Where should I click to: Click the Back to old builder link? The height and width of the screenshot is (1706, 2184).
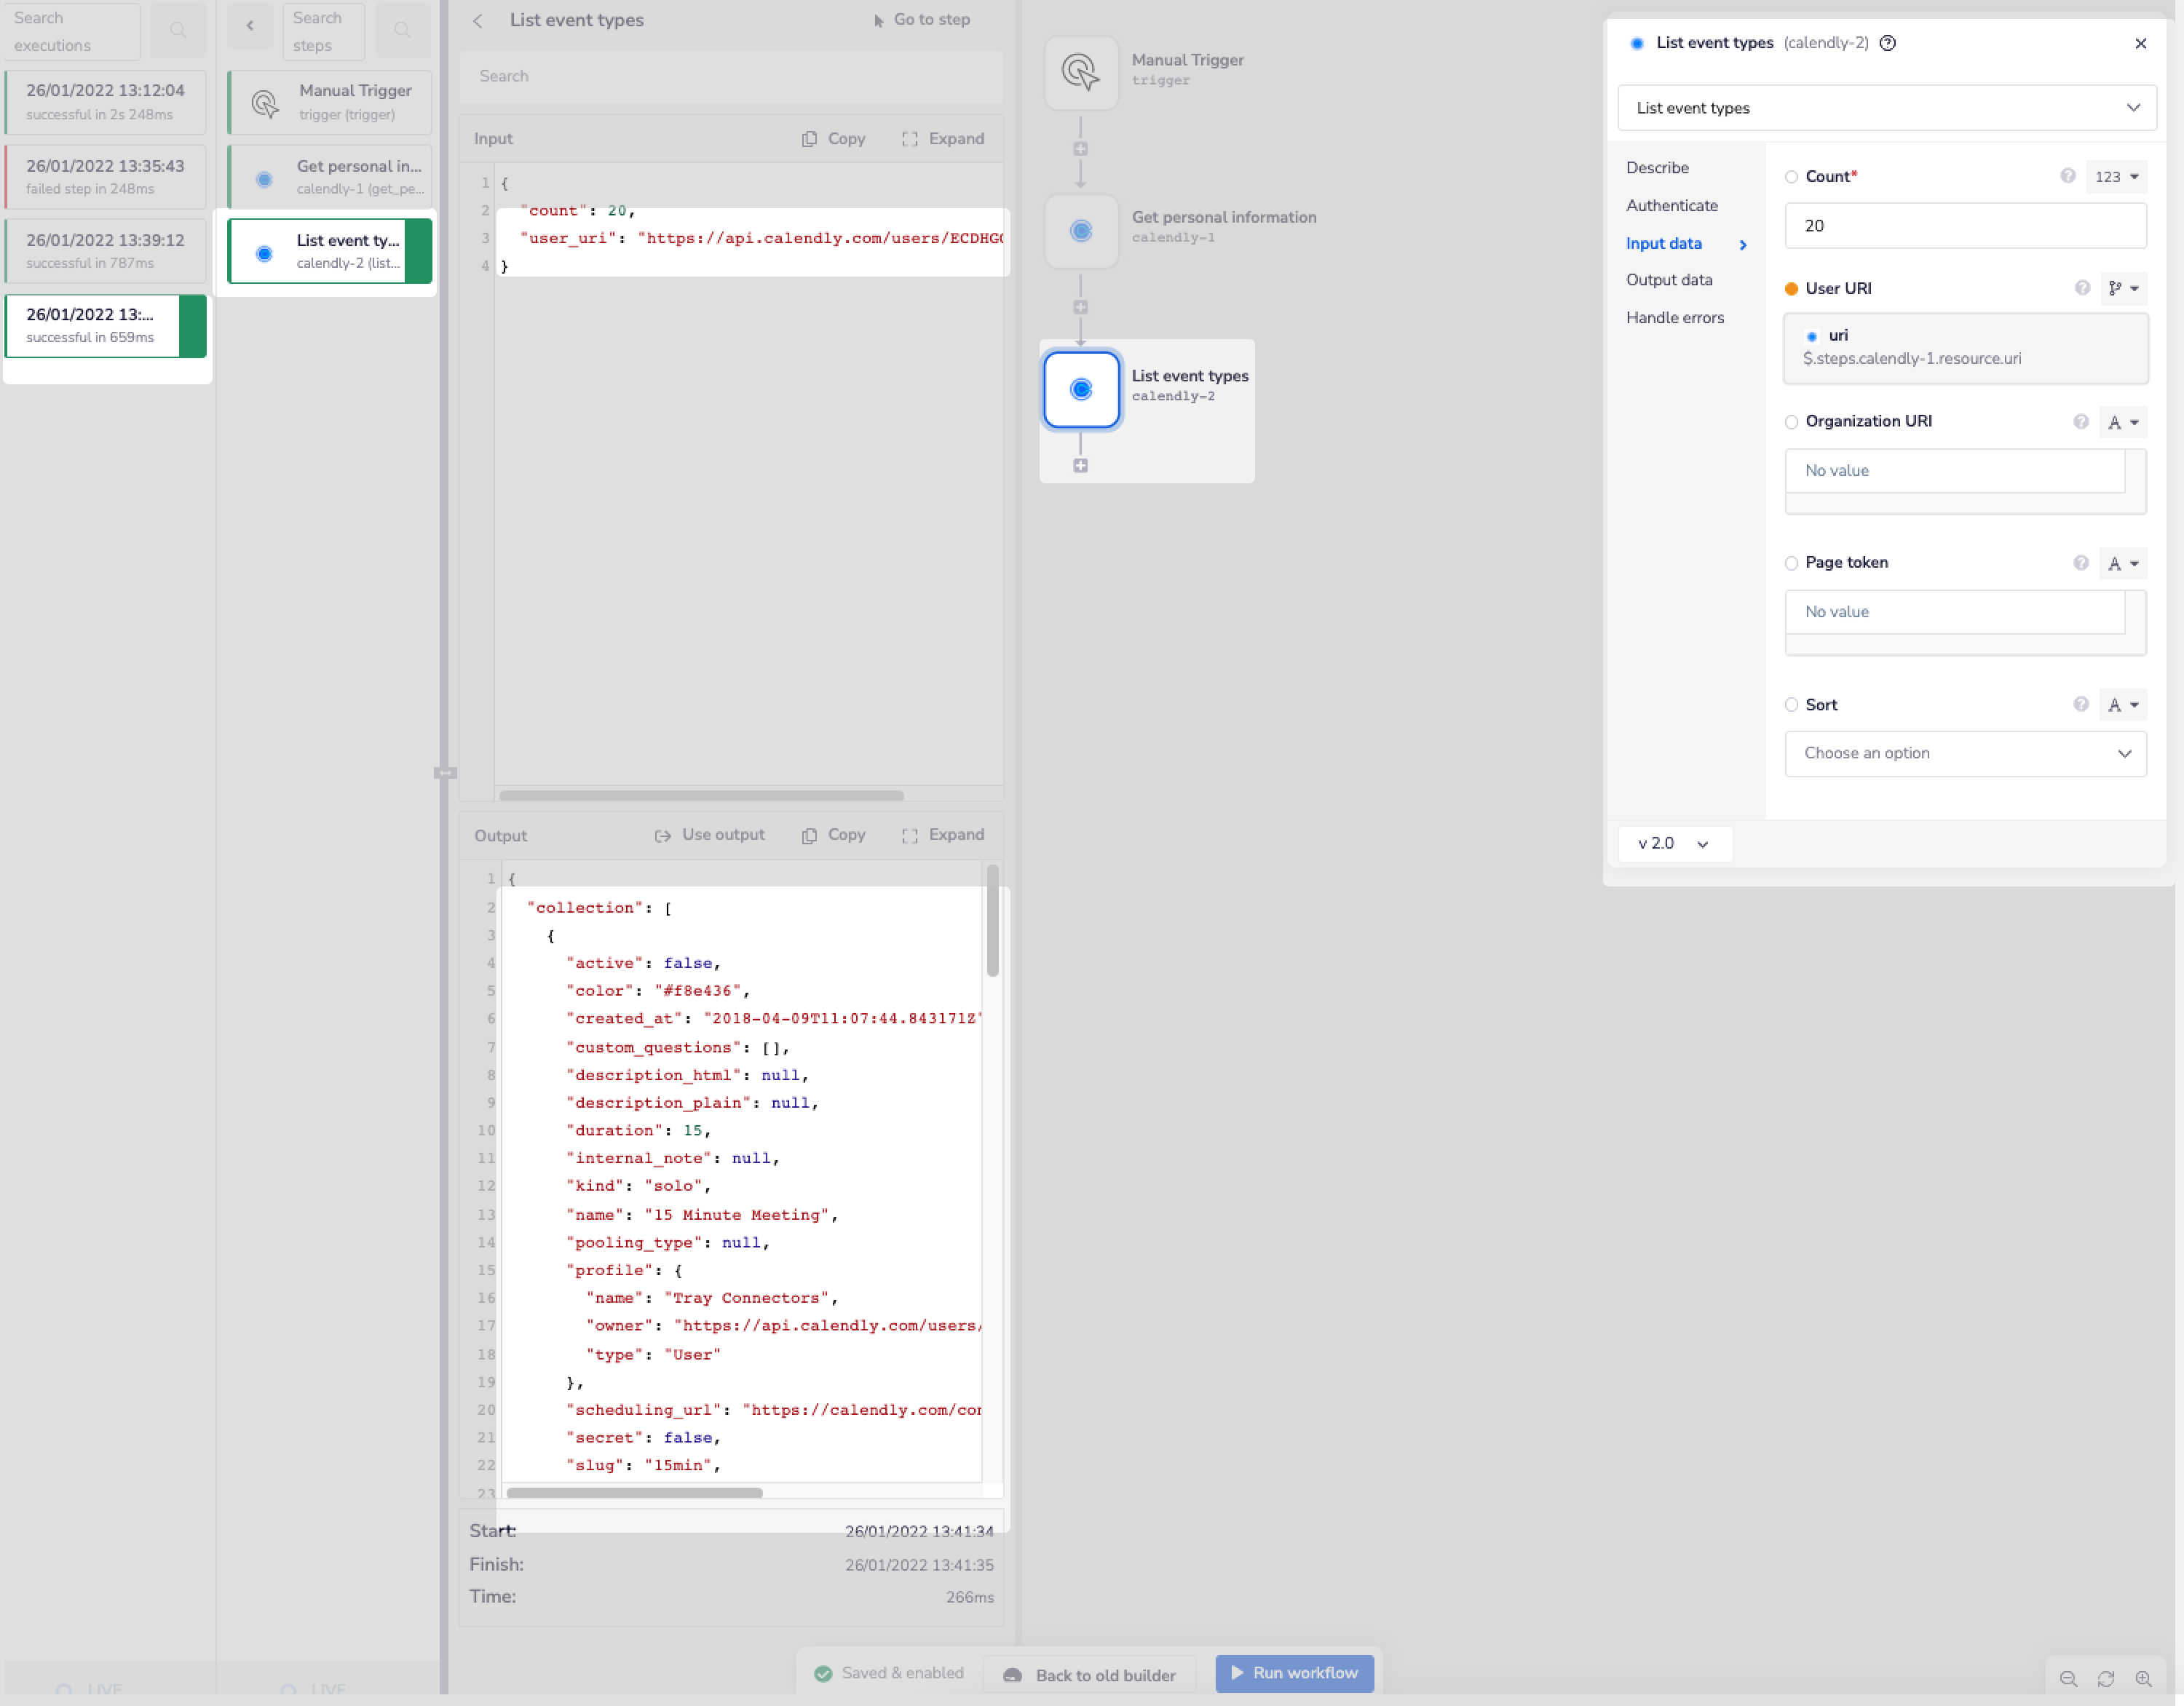pyautogui.click(x=1089, y=1673)
